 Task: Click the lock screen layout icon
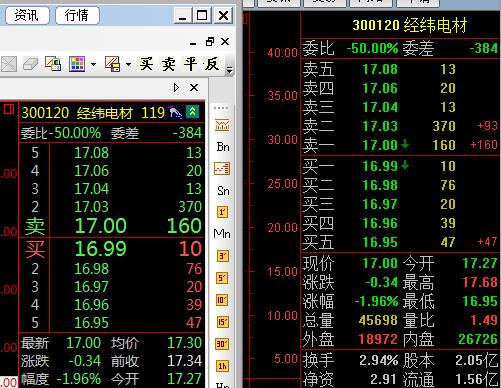click(x=53, y=64)
